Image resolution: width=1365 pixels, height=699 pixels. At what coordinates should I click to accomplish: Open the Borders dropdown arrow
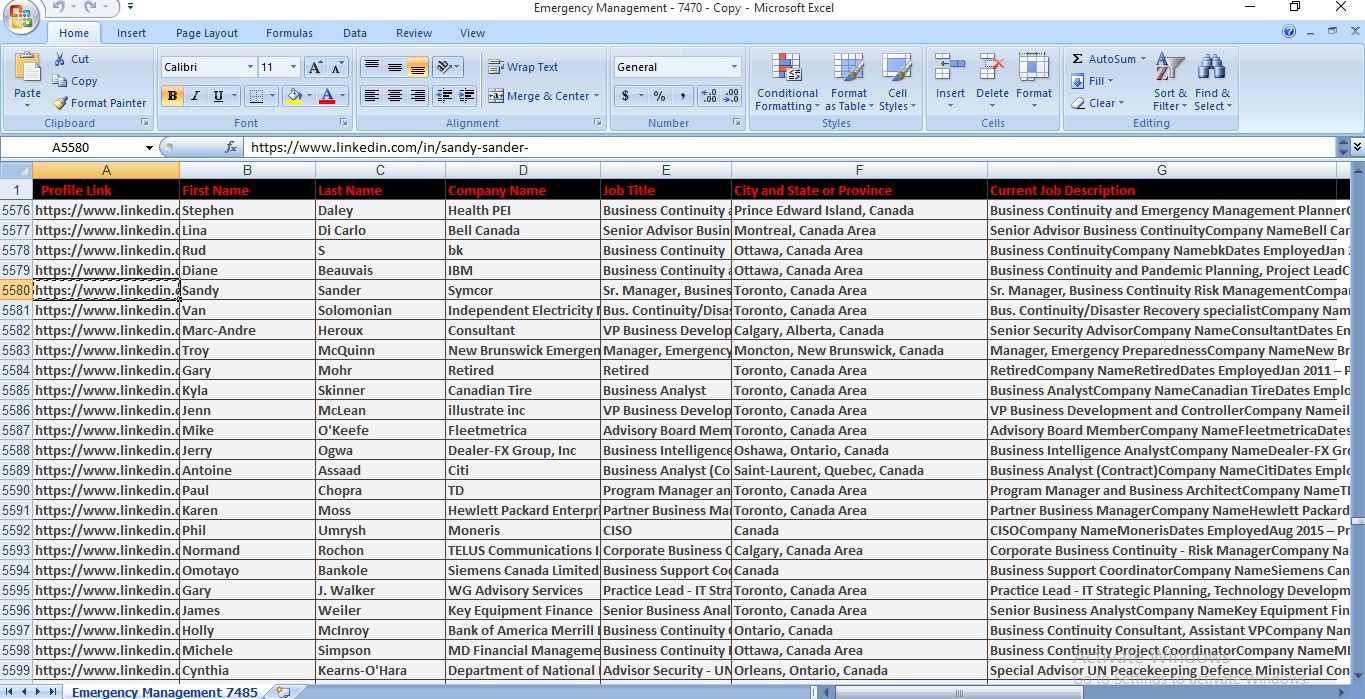(273, 96)
